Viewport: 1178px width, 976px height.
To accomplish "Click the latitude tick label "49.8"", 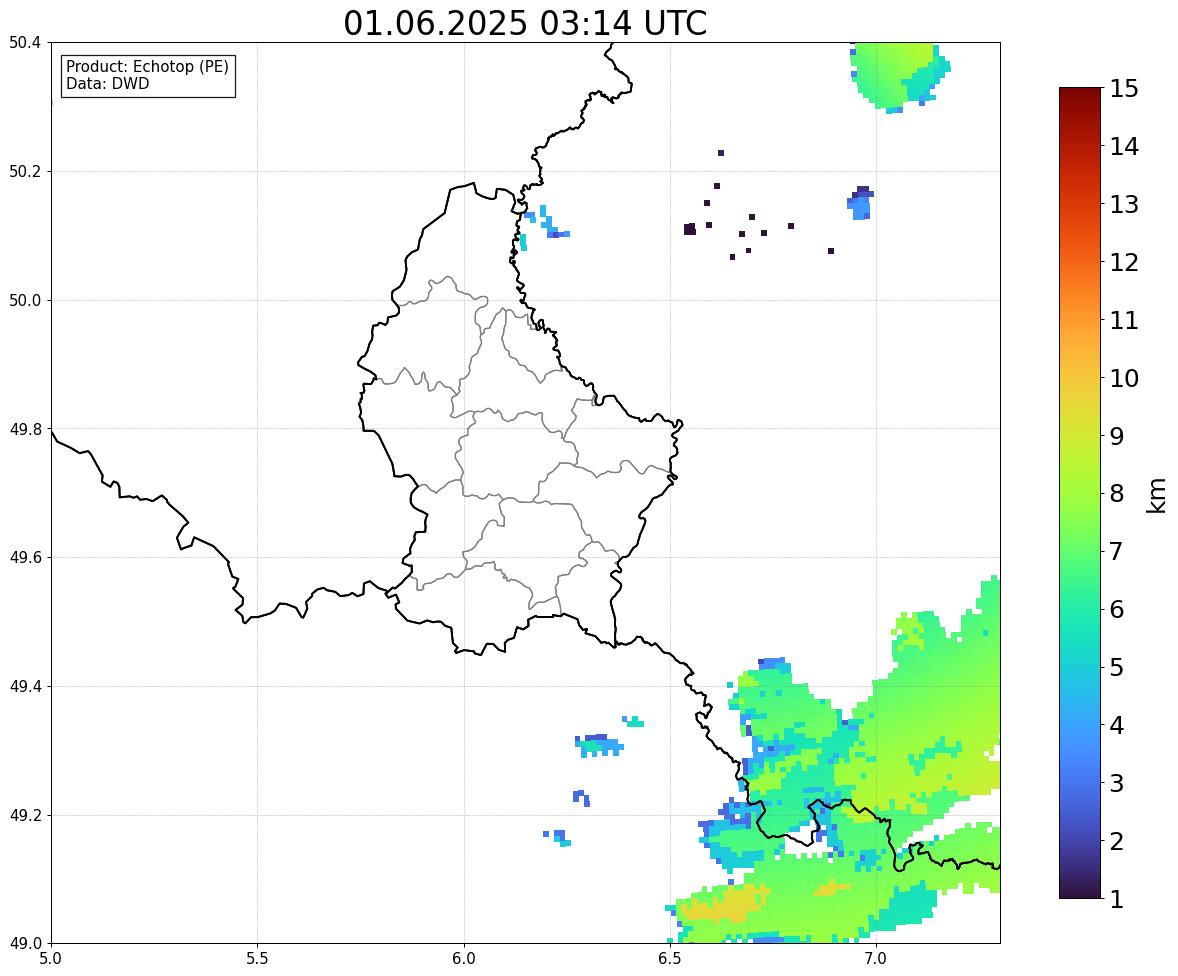I will 25,429.
